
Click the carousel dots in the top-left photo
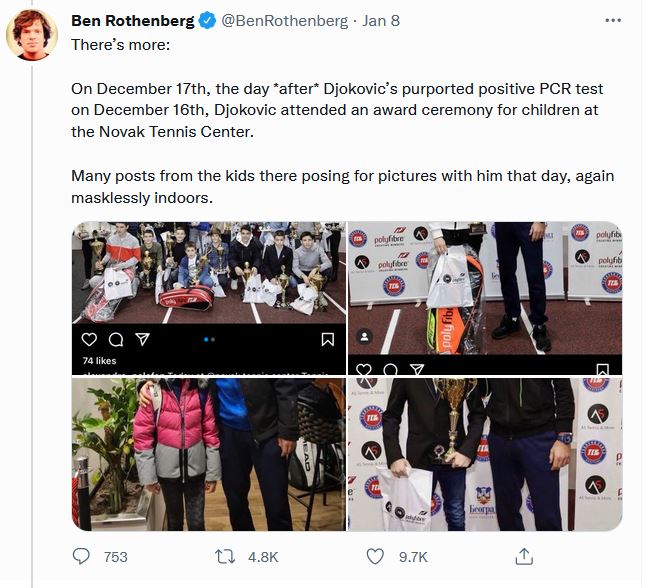(x=208, y=340)
